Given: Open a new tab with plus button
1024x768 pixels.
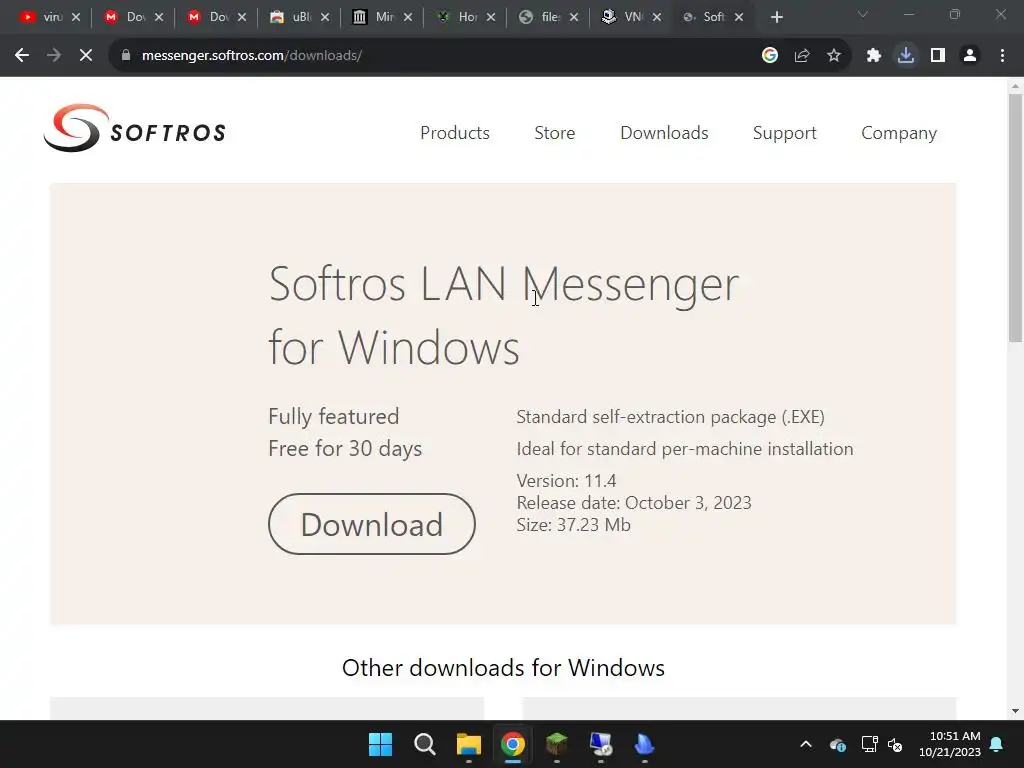Looking at the screenshot, I should point(776,17).
